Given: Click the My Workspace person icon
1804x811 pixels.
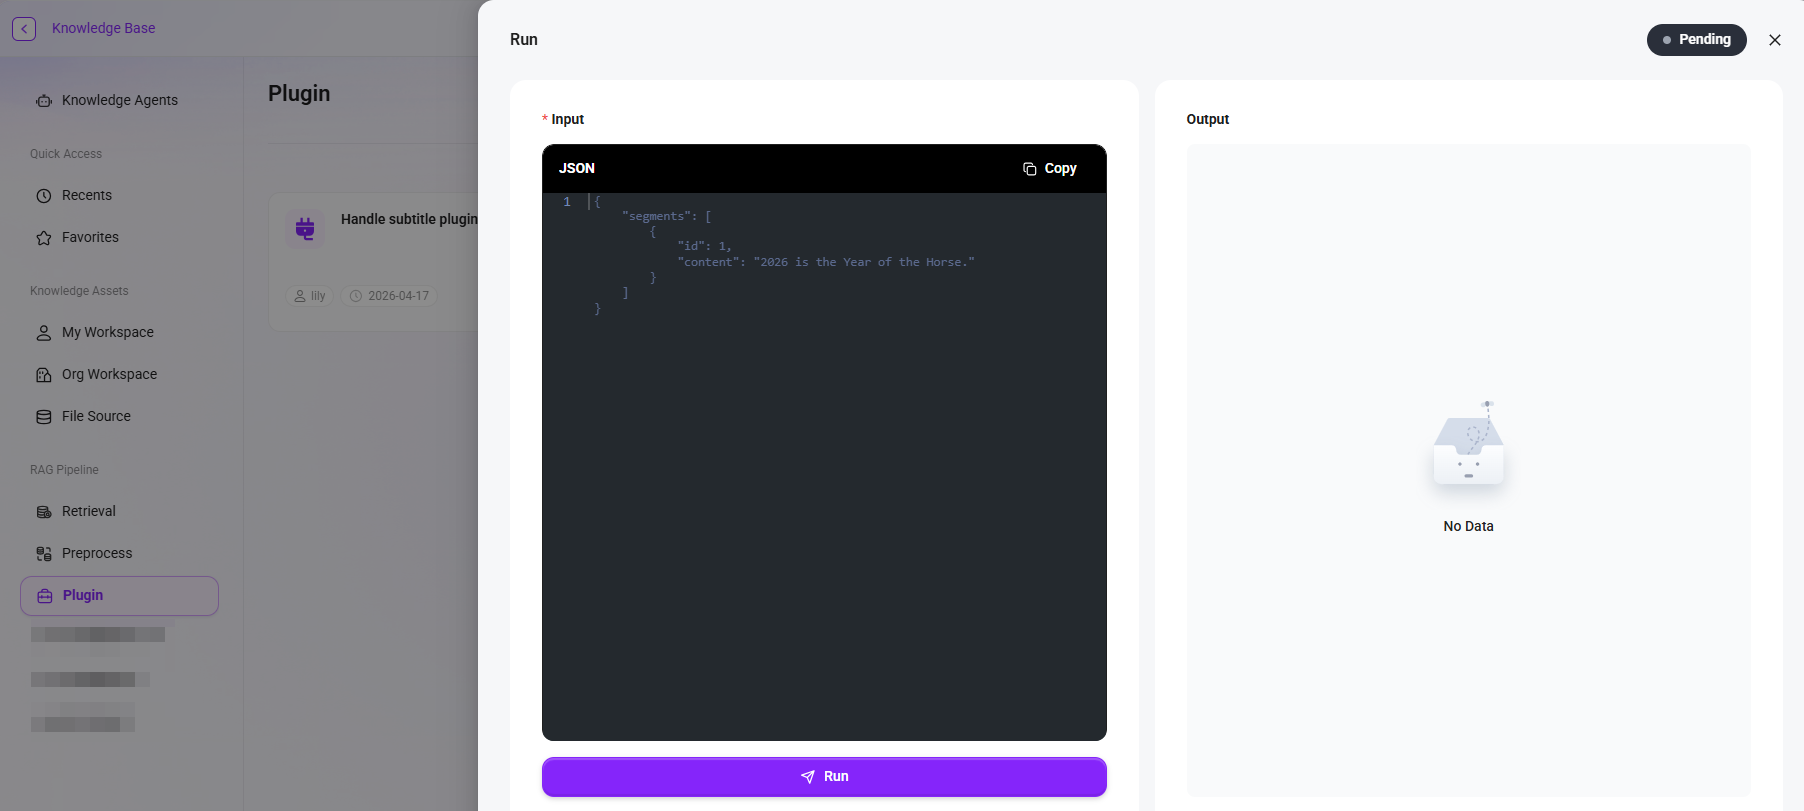Looking at the screenshot, I should pos(44,333).
